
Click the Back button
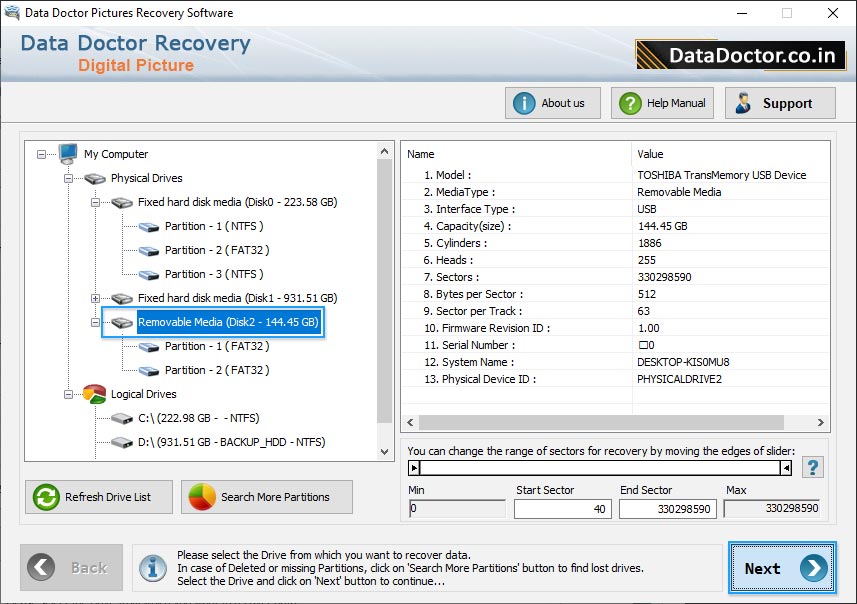pos(70,569)
